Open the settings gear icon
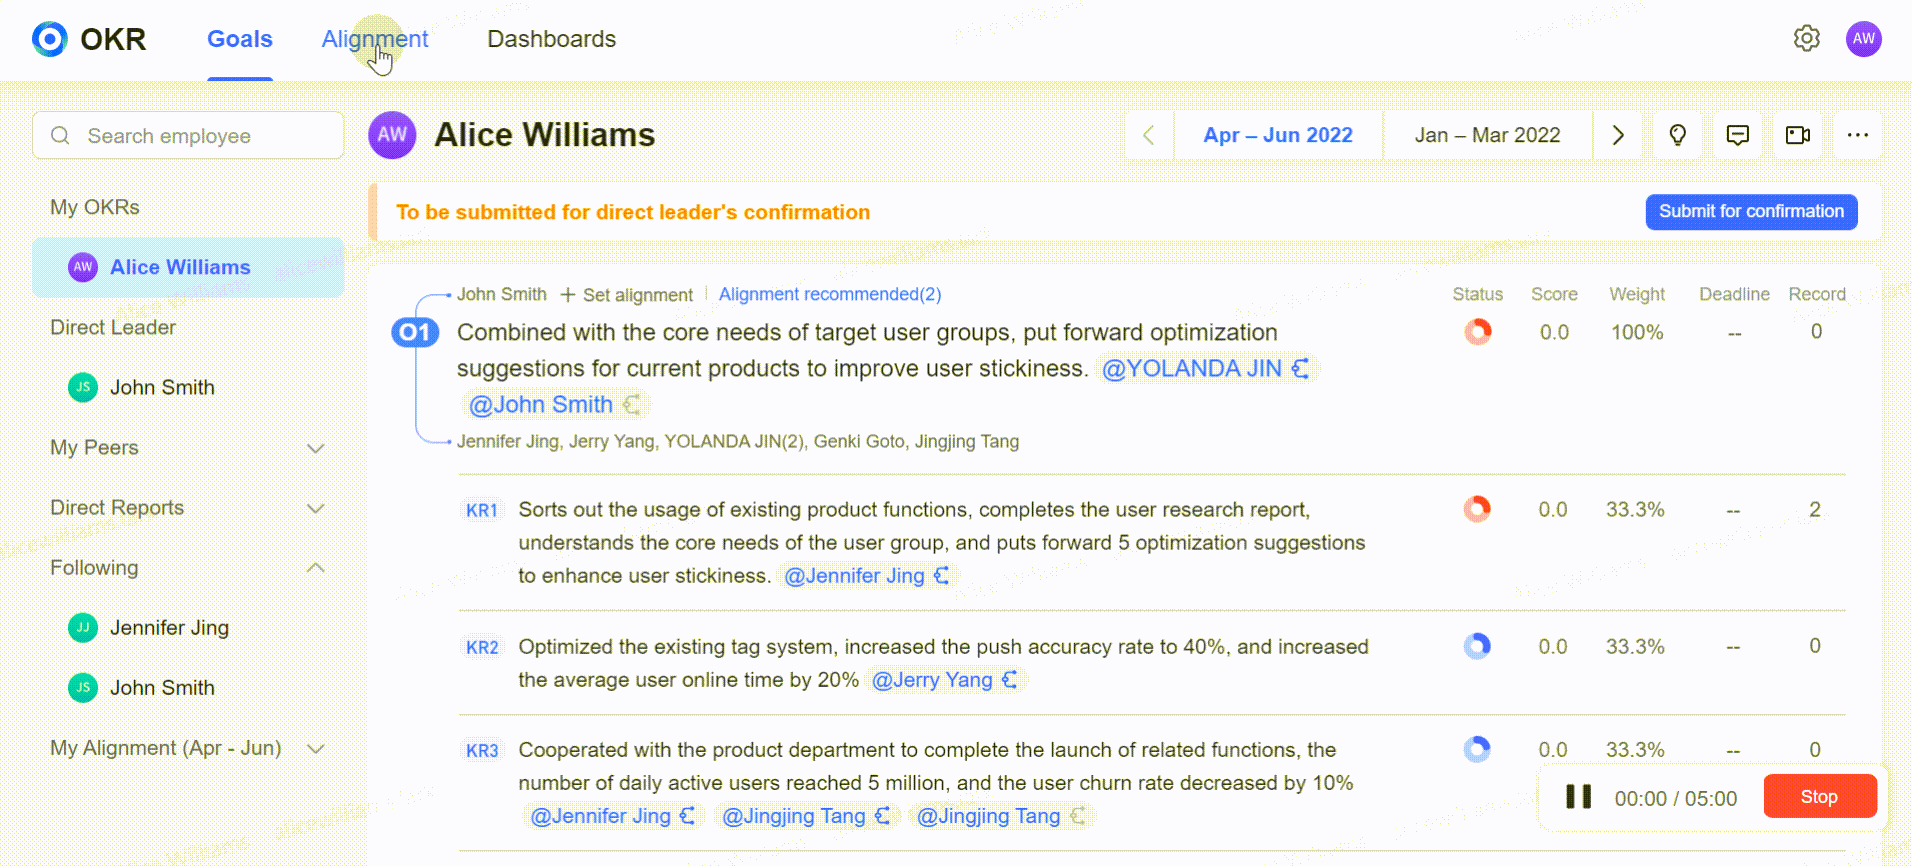 tap(1806, 39)
